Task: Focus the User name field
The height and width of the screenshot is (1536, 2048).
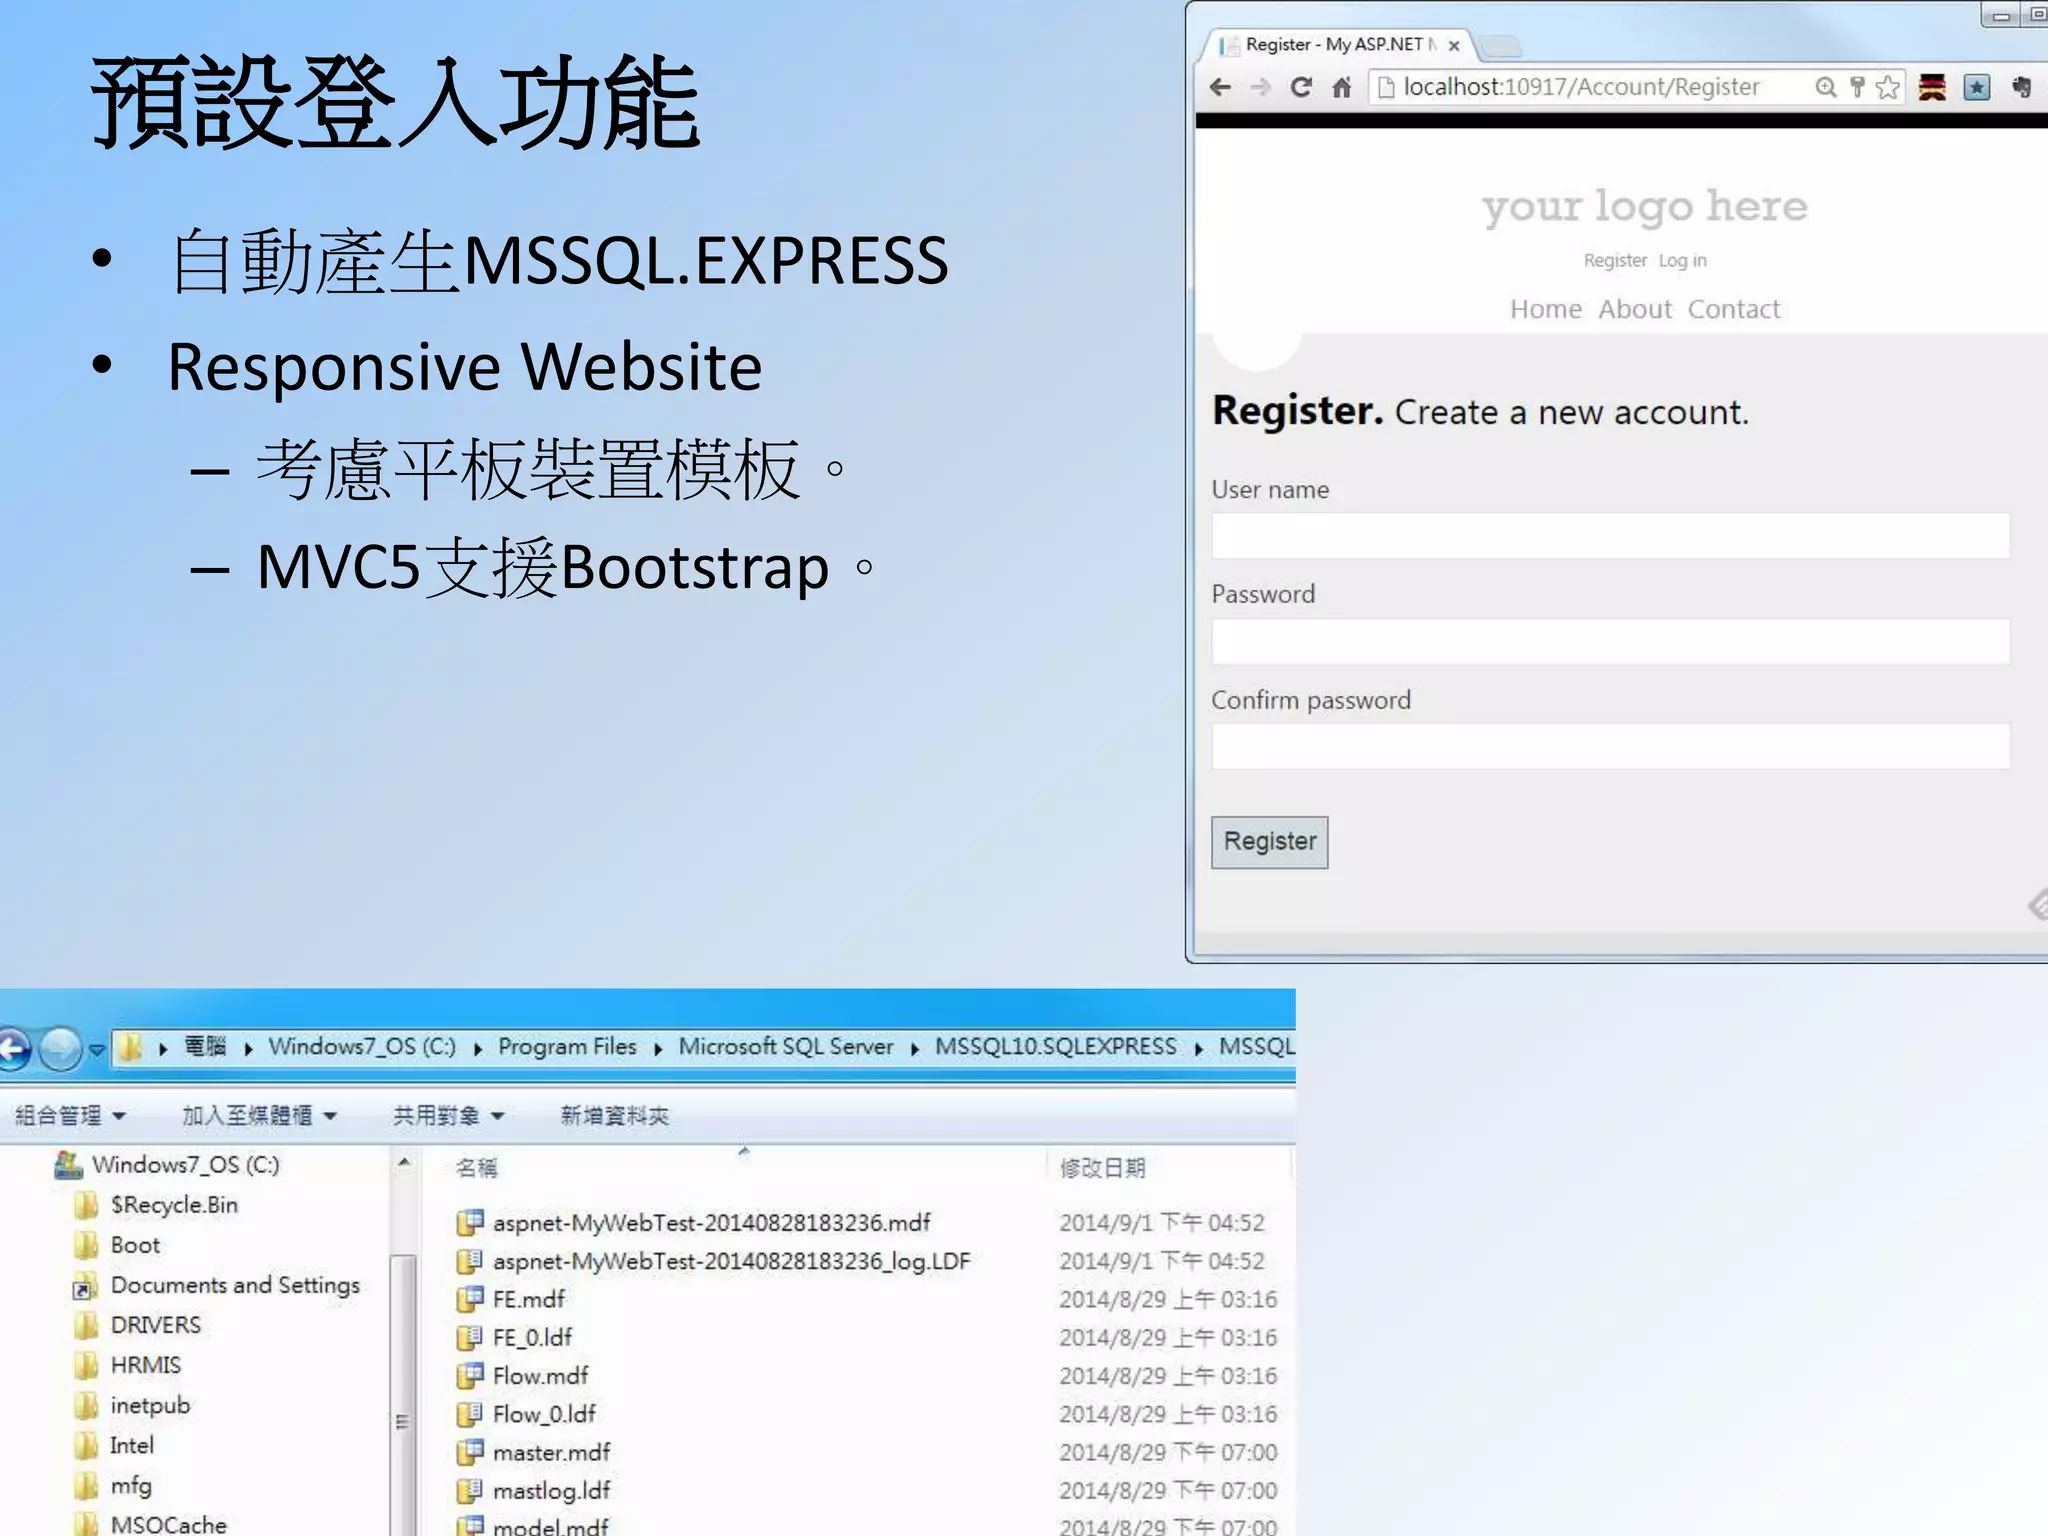Action: click(x=1610, y=536)
